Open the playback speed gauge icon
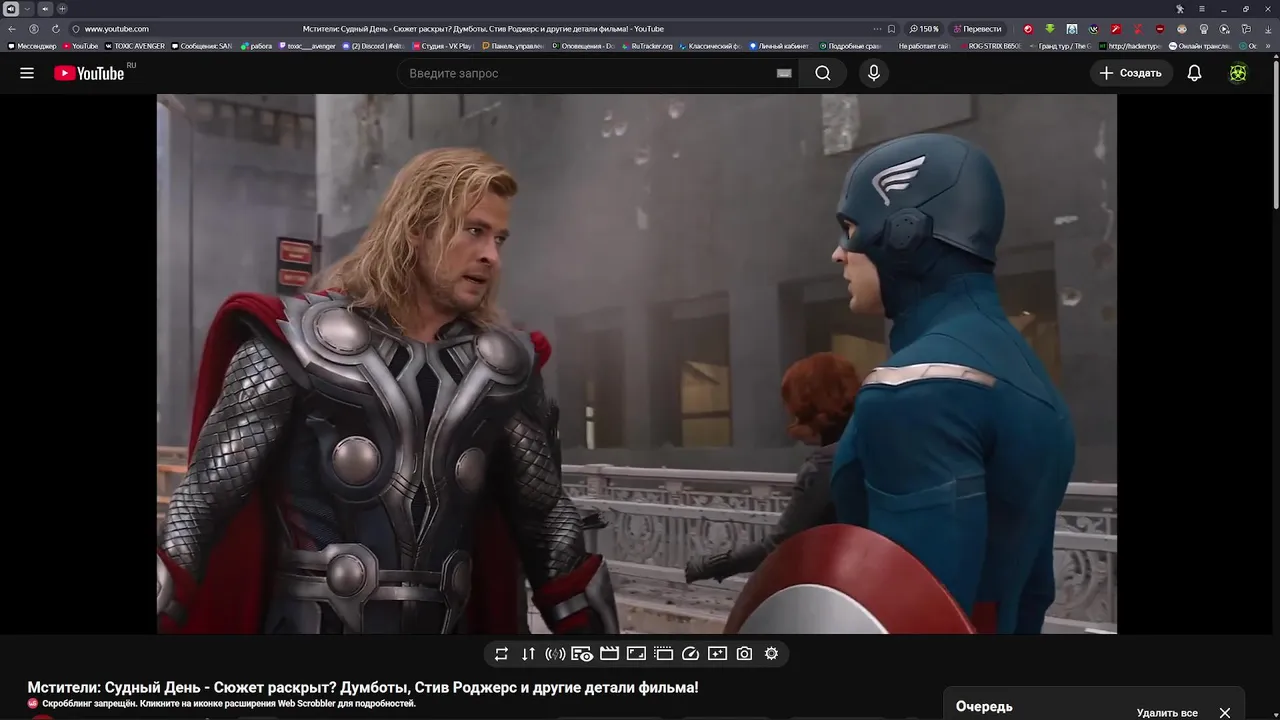 (690, 654)
